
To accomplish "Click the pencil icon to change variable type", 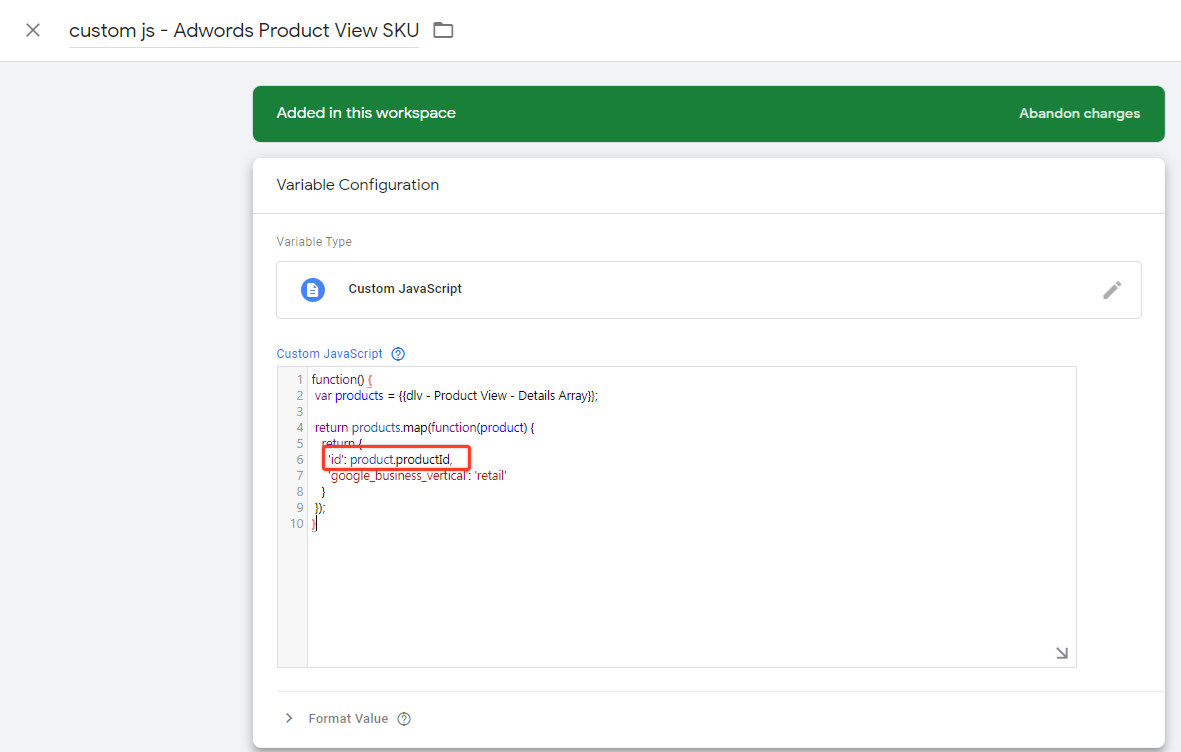I will tap(1112, 290).
